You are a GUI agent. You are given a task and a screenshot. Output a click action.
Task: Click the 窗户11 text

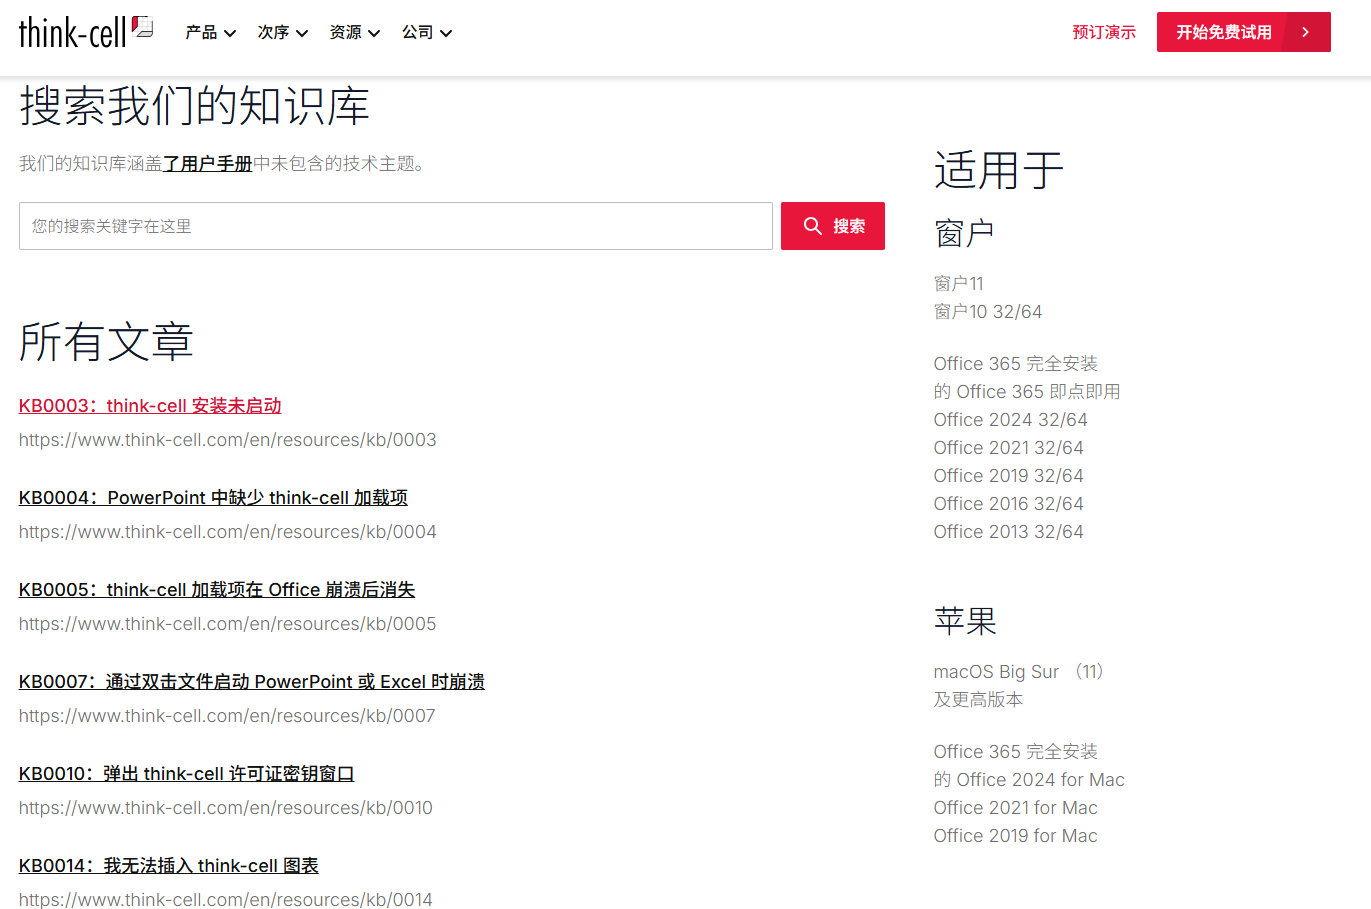pyautogui.click(x=959, y=283)
